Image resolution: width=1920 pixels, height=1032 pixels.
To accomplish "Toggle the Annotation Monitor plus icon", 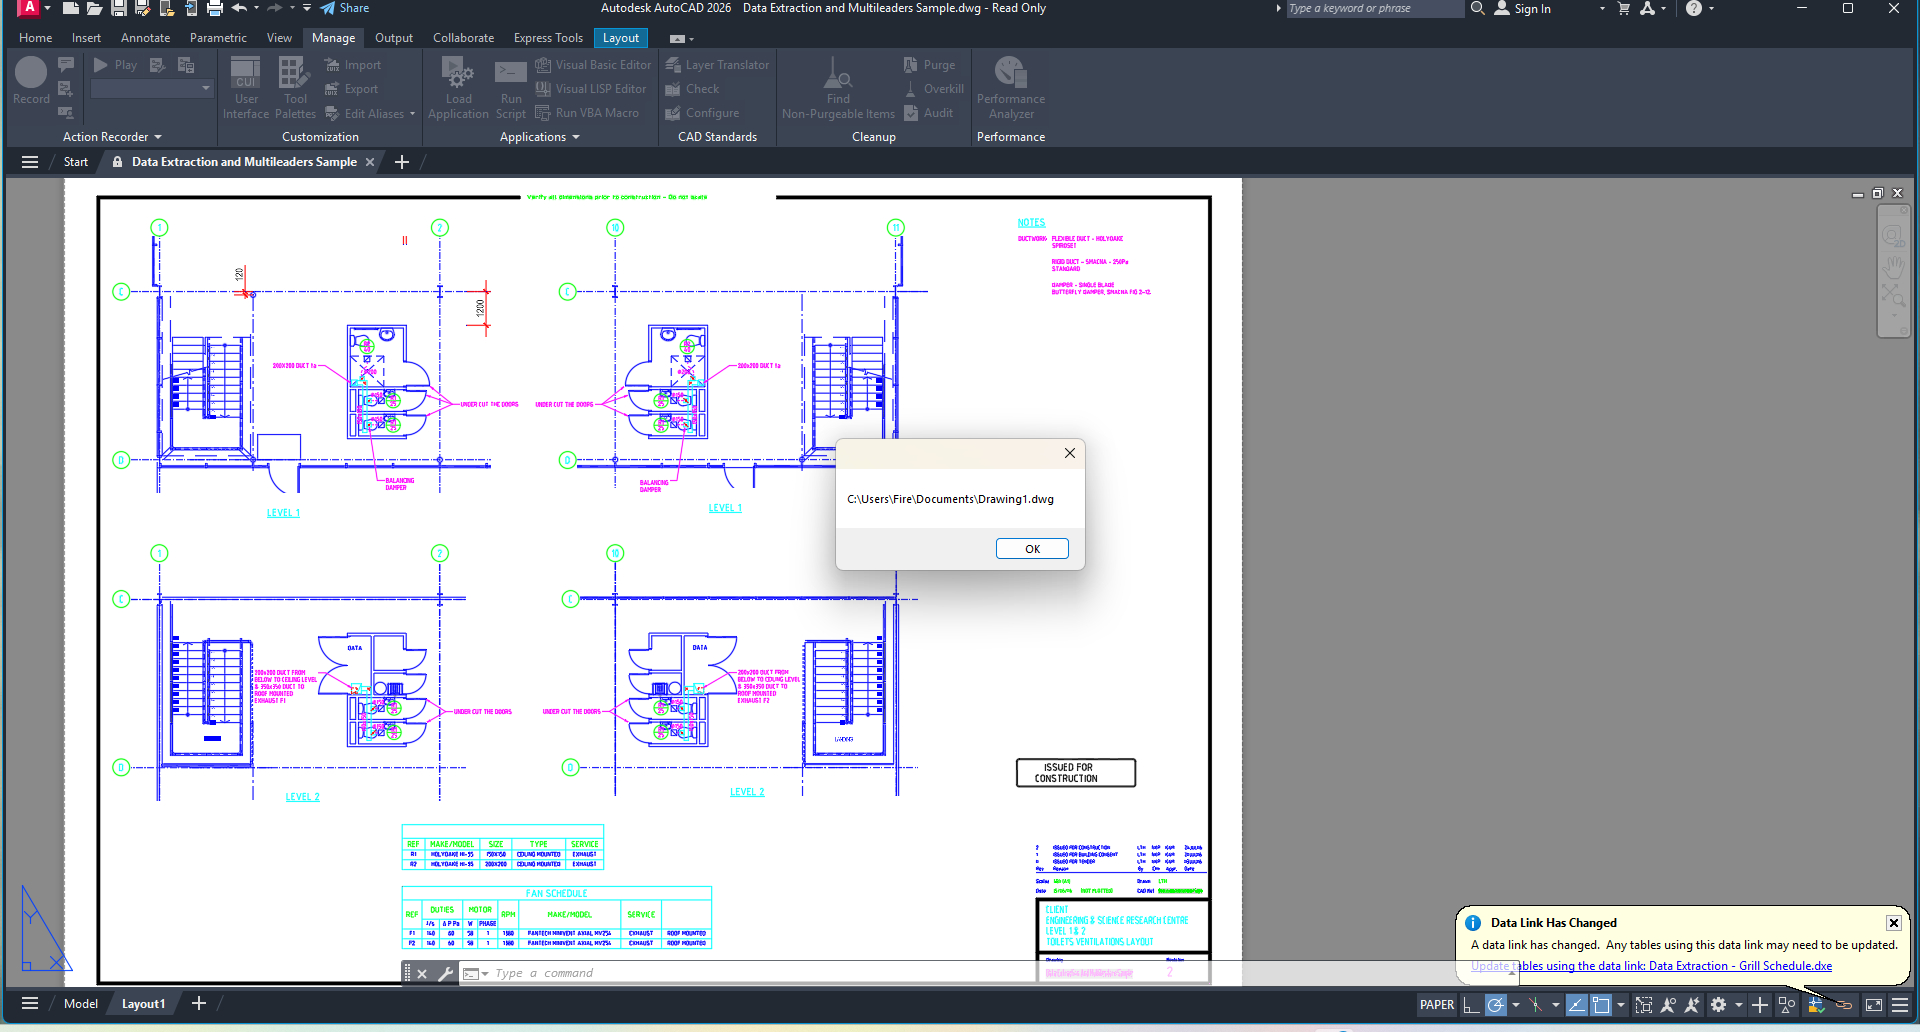I will (1760, 1005).
